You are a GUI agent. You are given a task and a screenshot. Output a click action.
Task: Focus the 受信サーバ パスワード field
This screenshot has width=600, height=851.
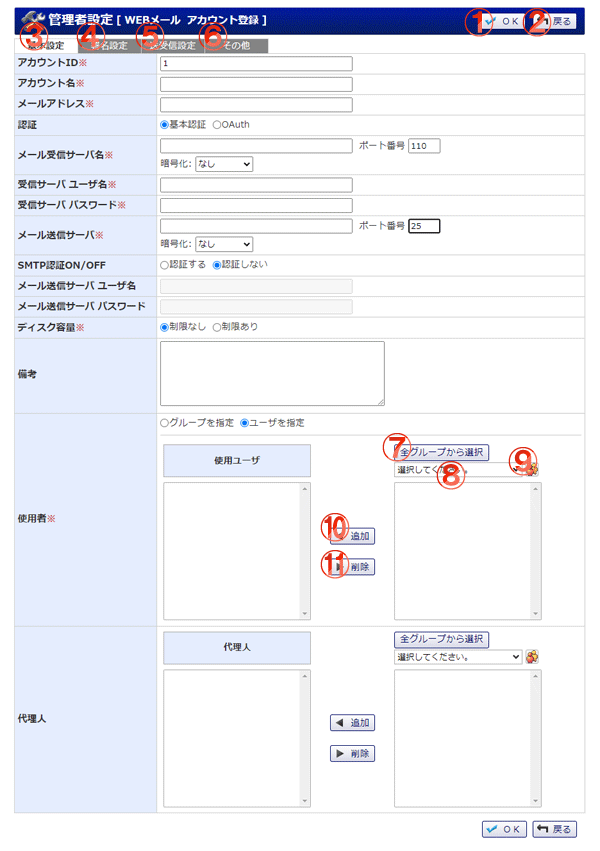(x=256, y=206)
